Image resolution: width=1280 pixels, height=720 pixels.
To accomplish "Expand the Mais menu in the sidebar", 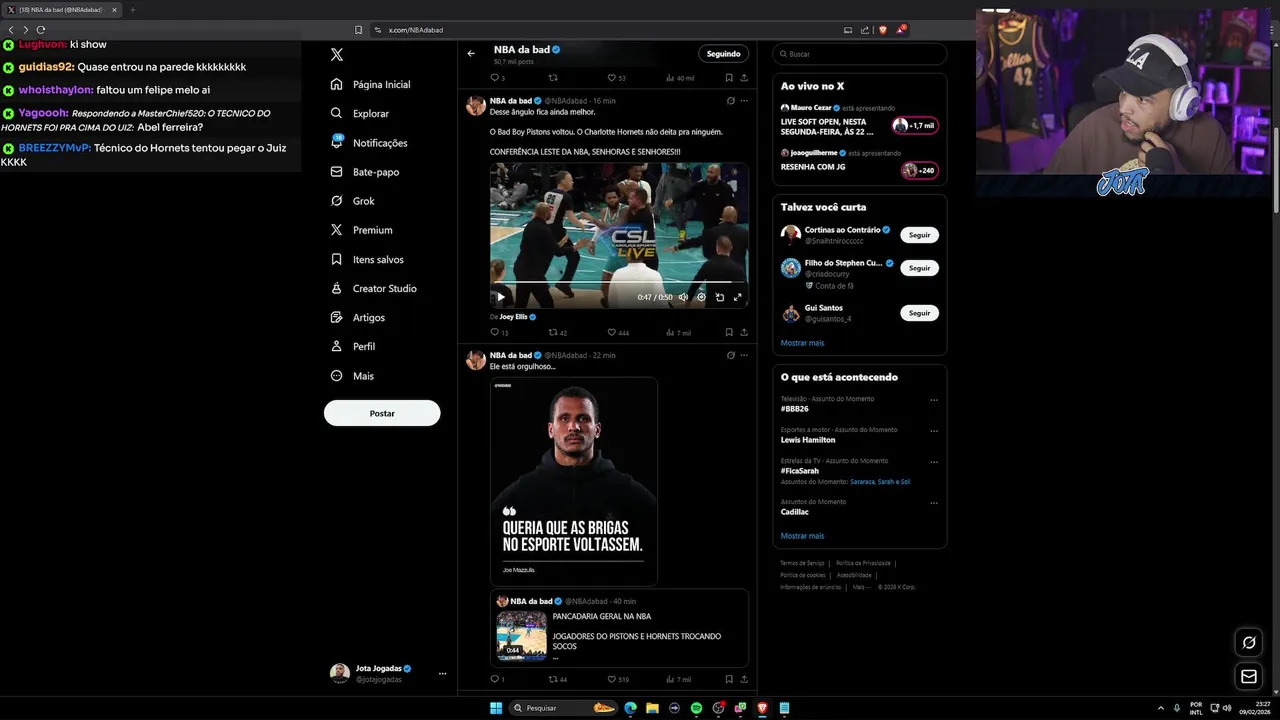I will coord(352,376).
